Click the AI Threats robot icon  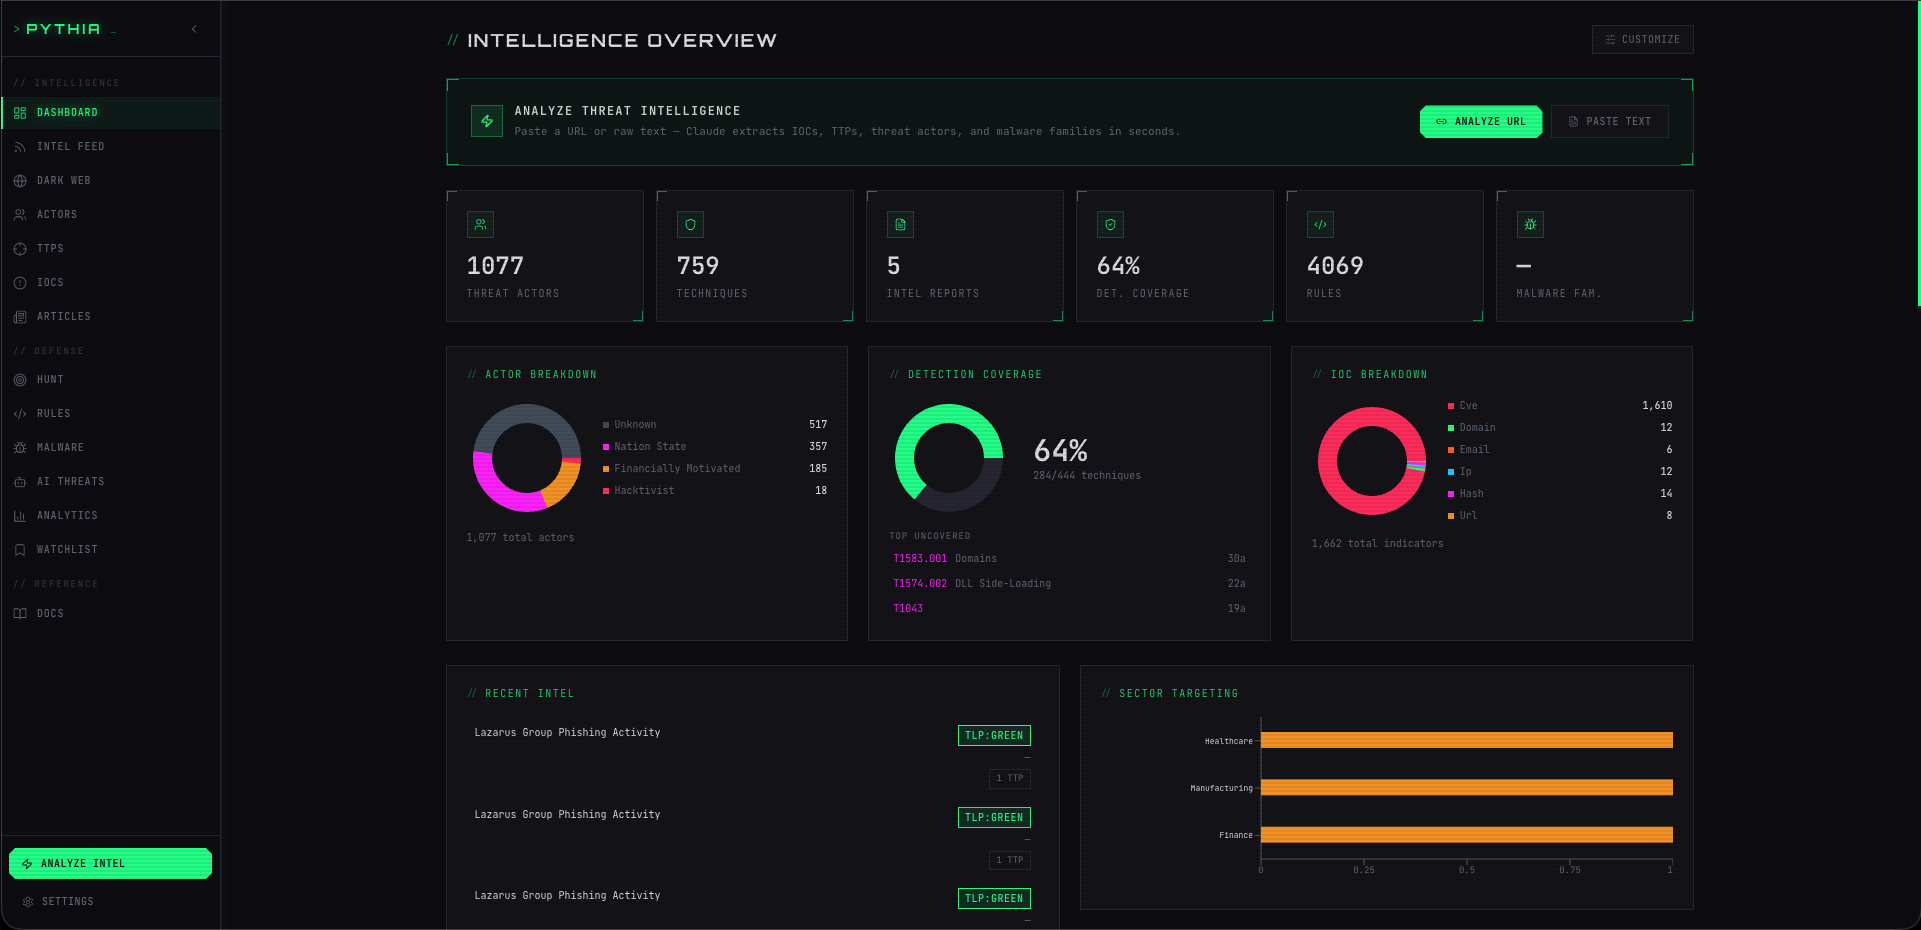pyautogui.click(x=20, y=482)
